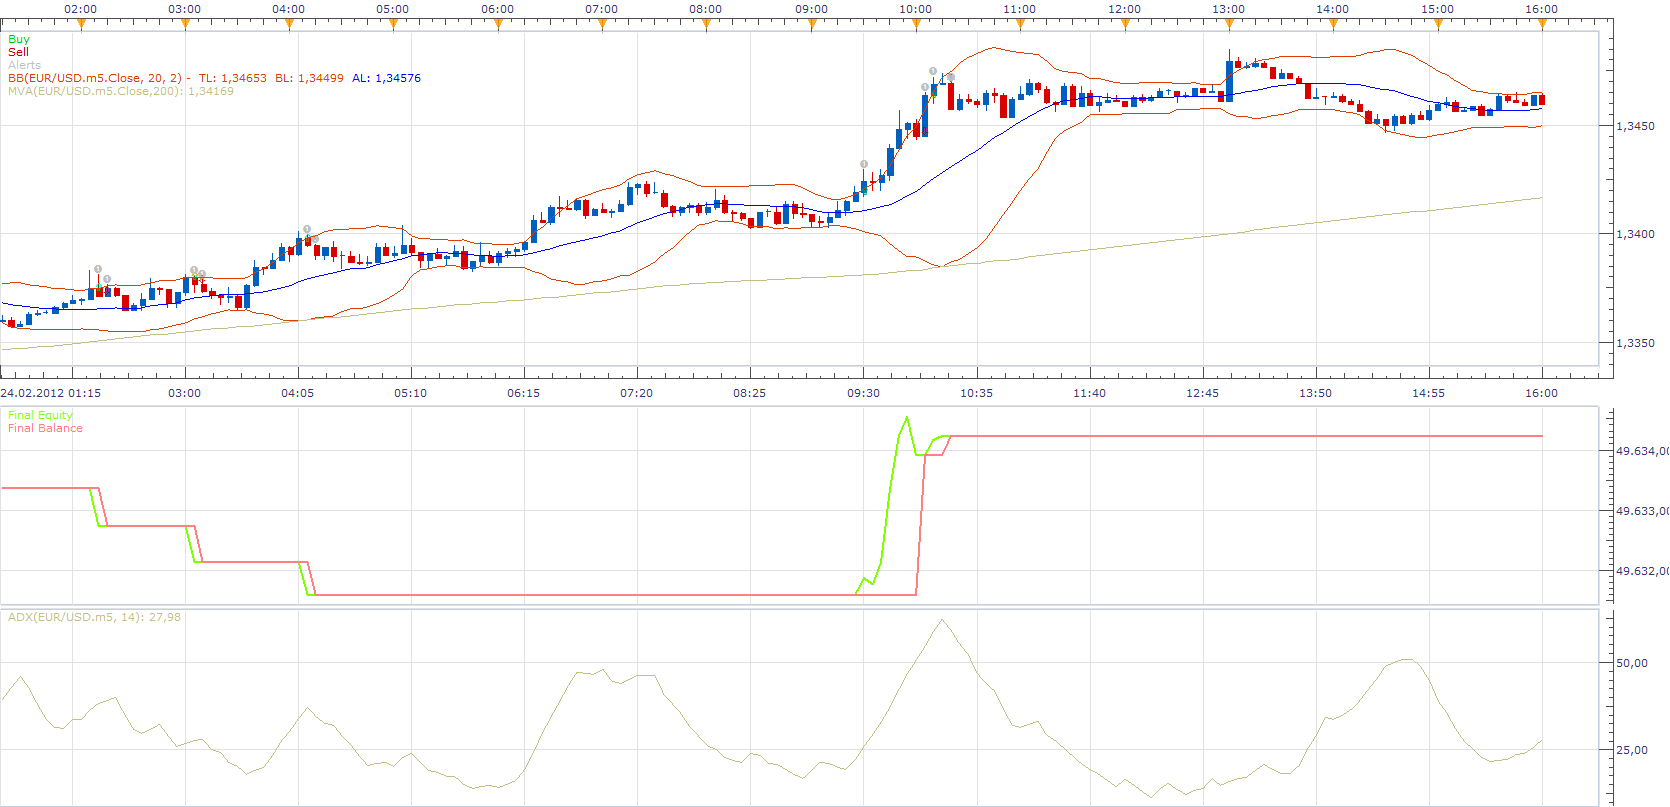Viewport: 1670px width, 807px height.
Task: Click the 12:45 time axis label
Action: (1202, 393)
